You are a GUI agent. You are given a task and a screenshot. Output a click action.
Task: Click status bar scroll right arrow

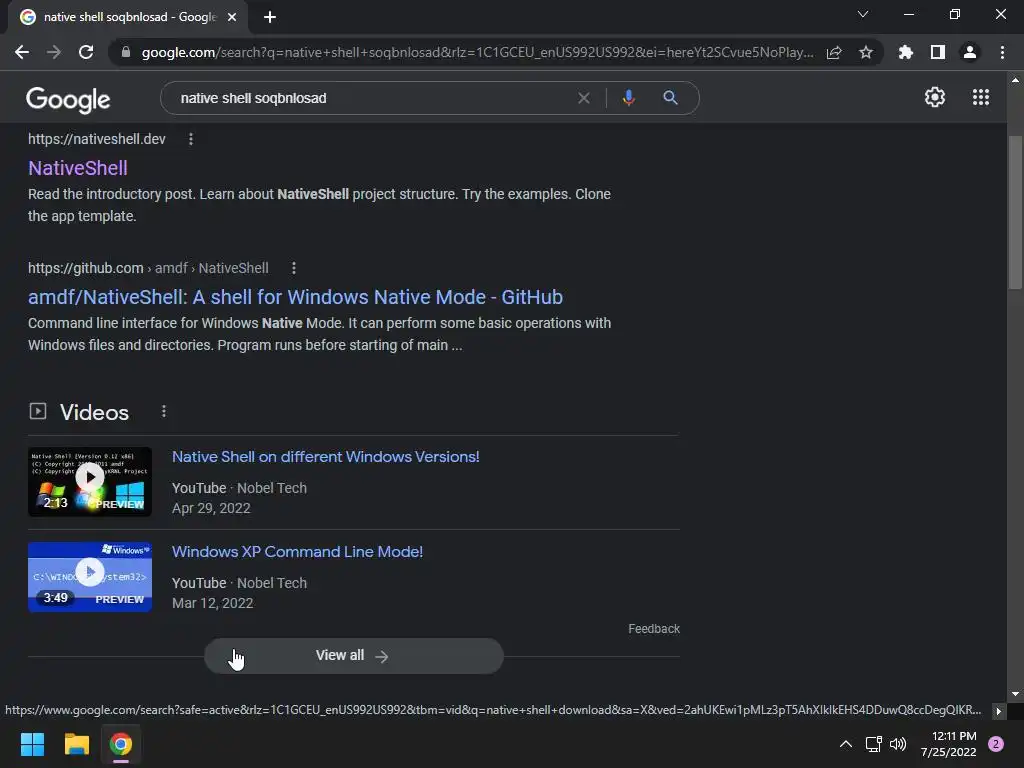[x=999, y=711]
